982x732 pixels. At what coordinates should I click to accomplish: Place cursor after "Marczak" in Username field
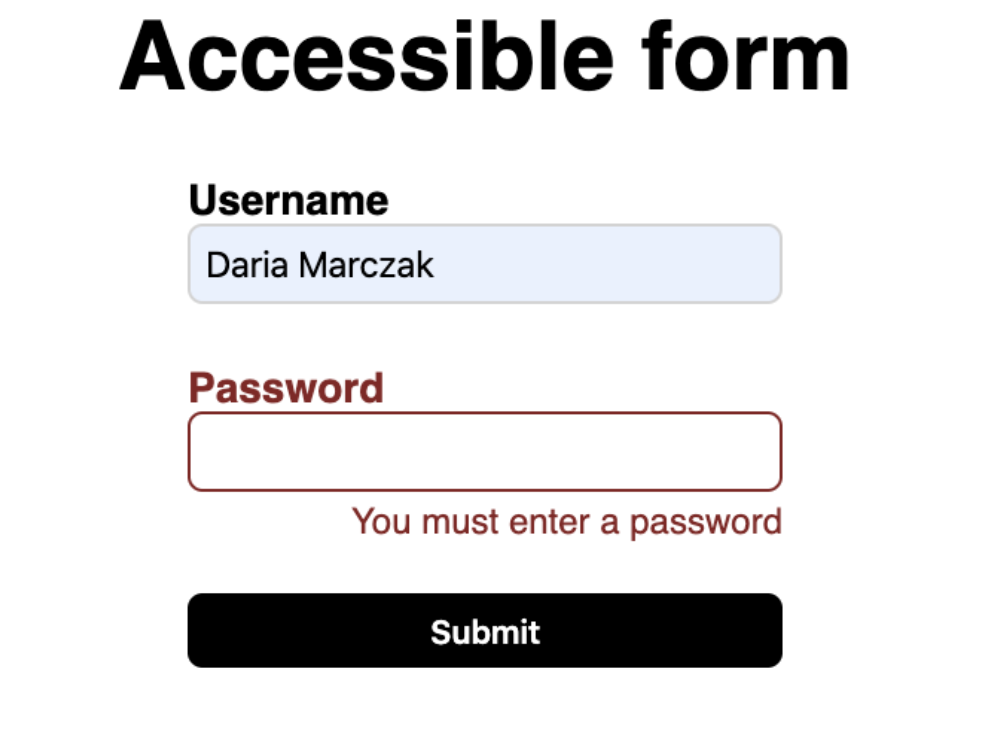click(x=437, y=265)
